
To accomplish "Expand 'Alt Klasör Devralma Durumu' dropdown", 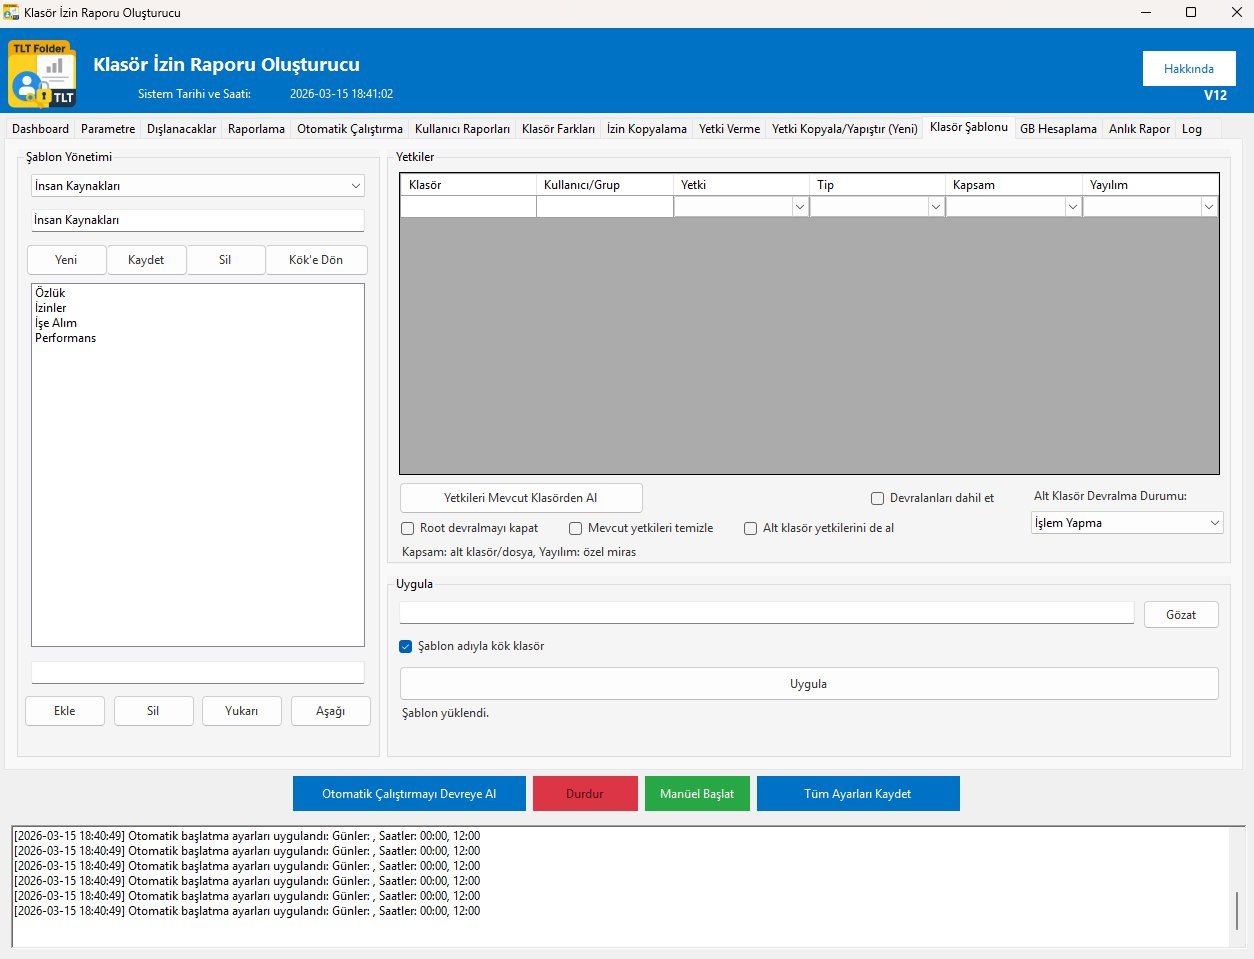I will pos(1127,523).
